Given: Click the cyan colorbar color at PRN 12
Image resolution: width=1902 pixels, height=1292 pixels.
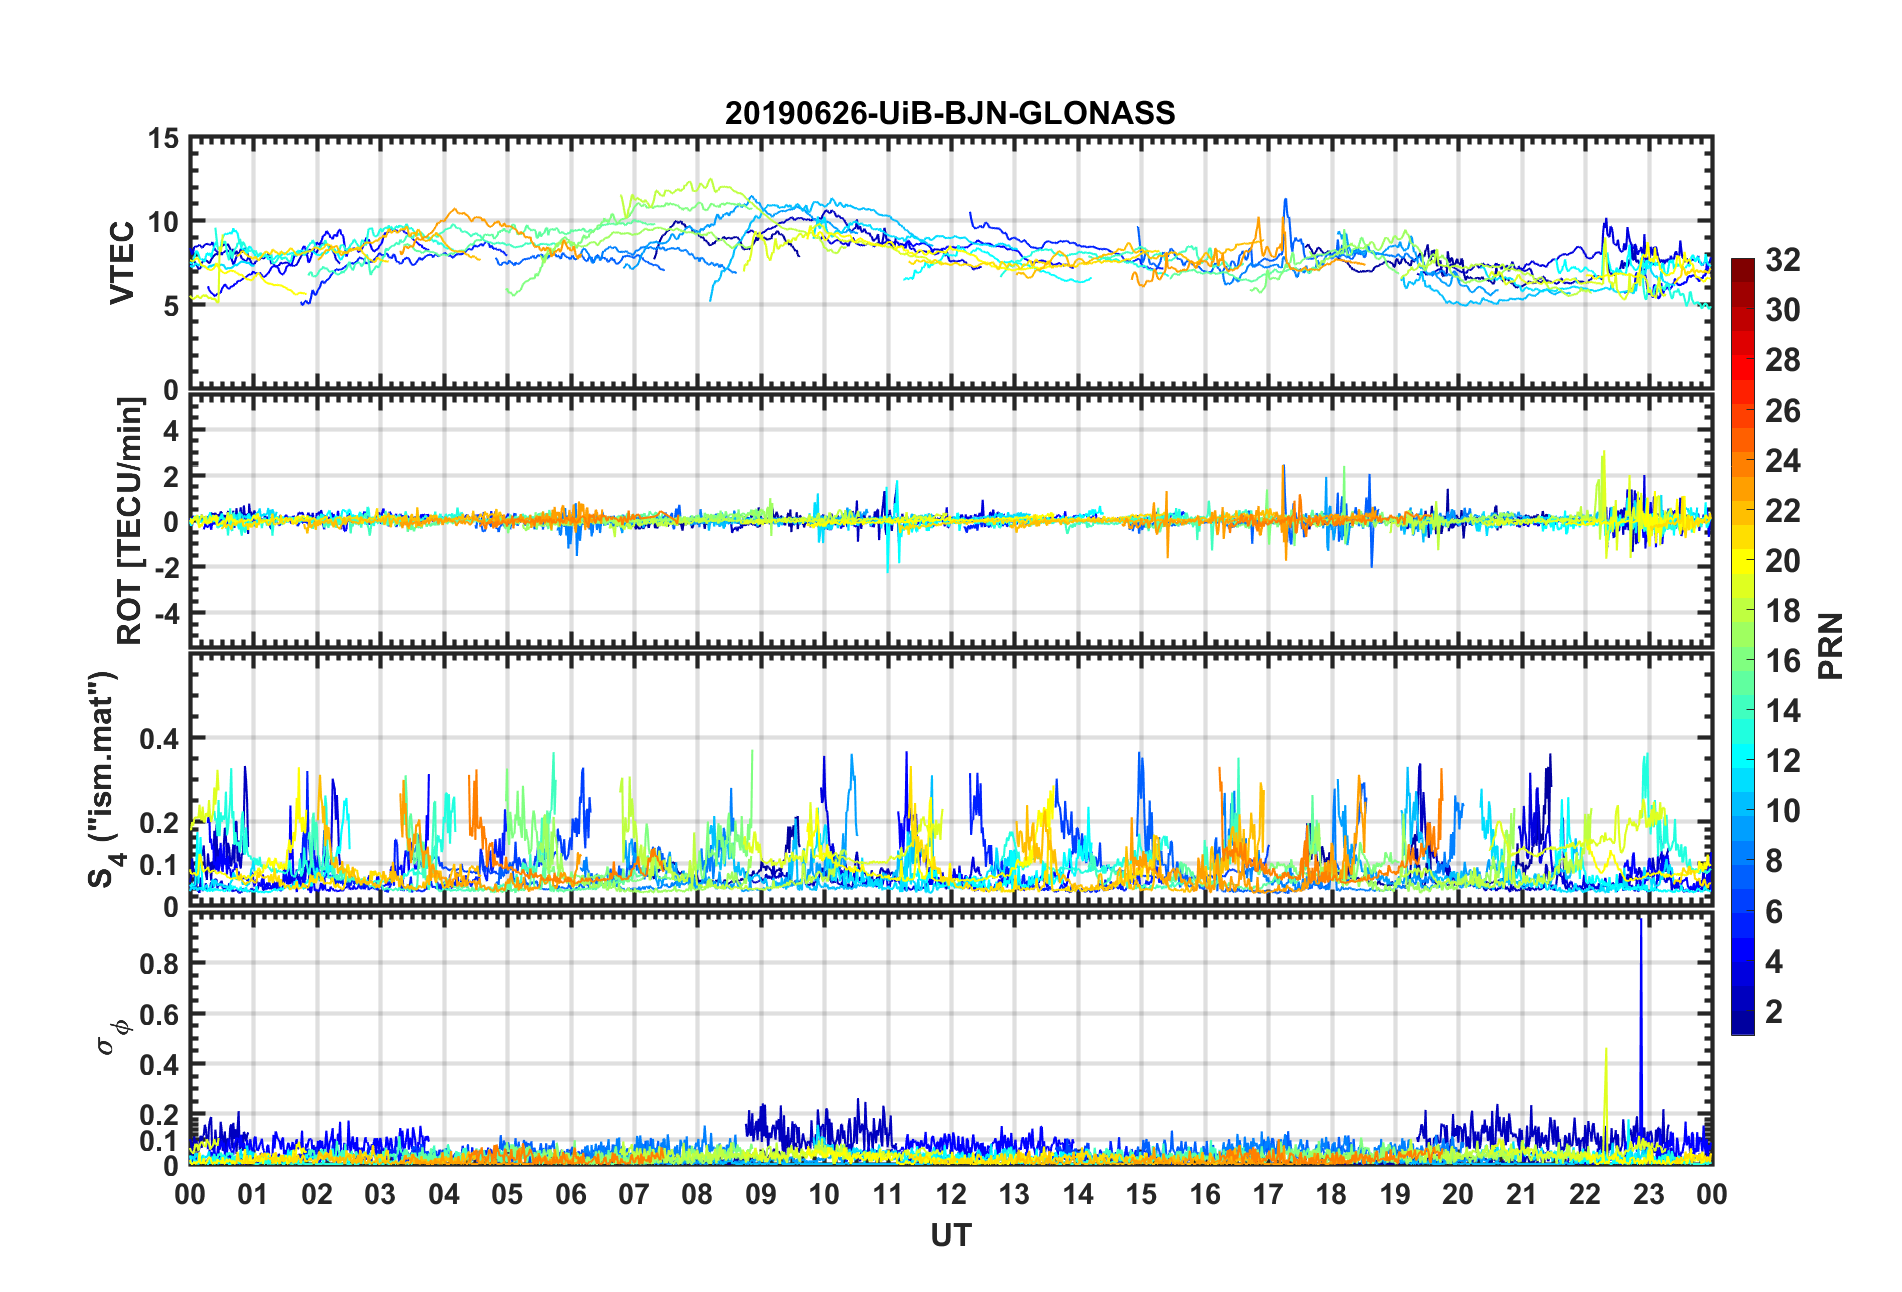Looking at the screenshot, I should click(1743, 761).
